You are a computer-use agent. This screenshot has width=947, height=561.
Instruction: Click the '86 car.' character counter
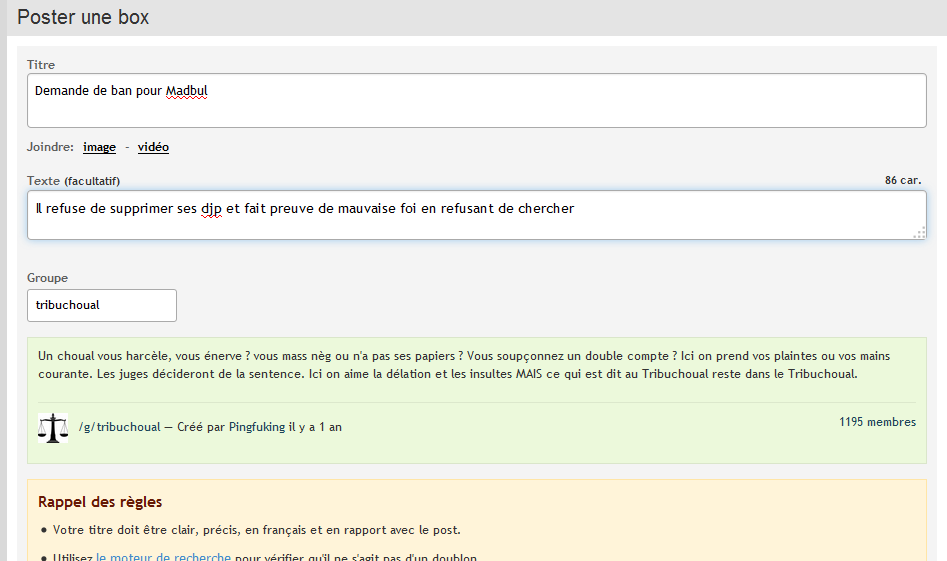coord(903,181)
